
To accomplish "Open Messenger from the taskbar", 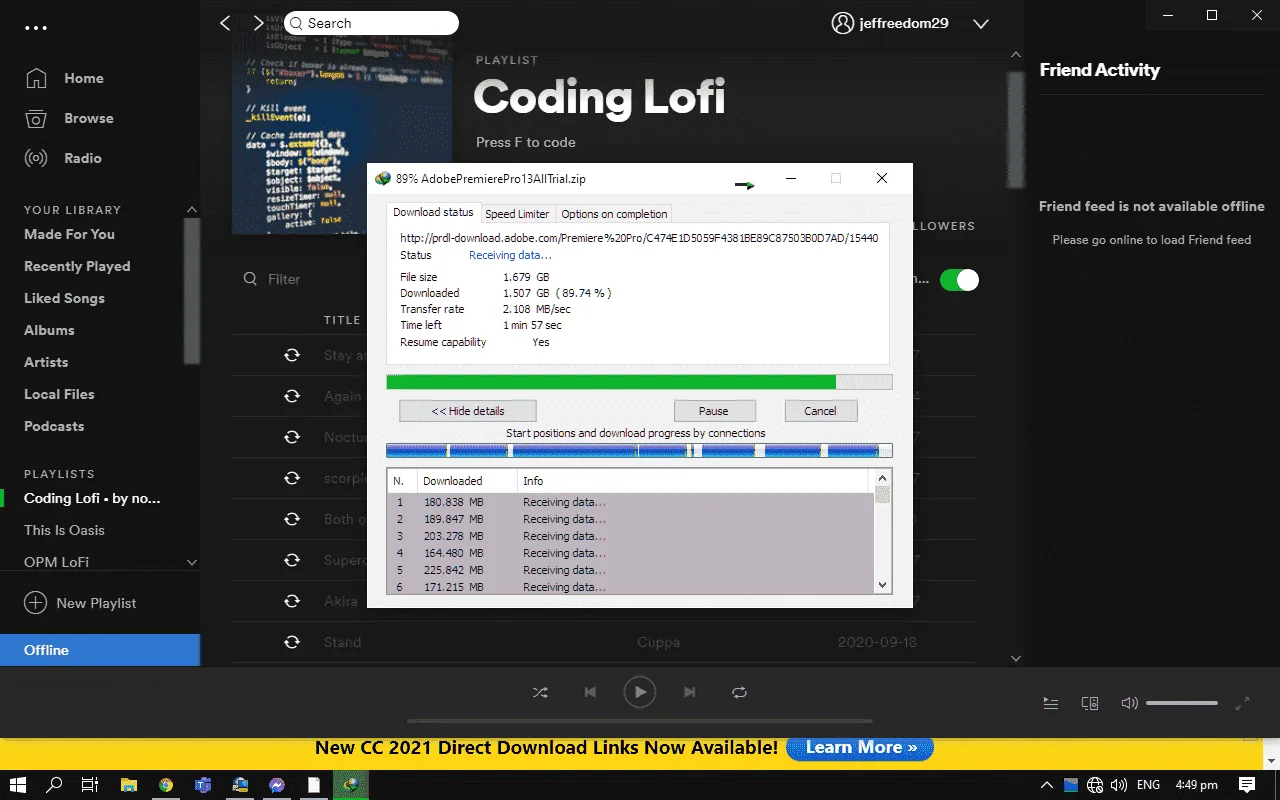I will pos(277,785).
